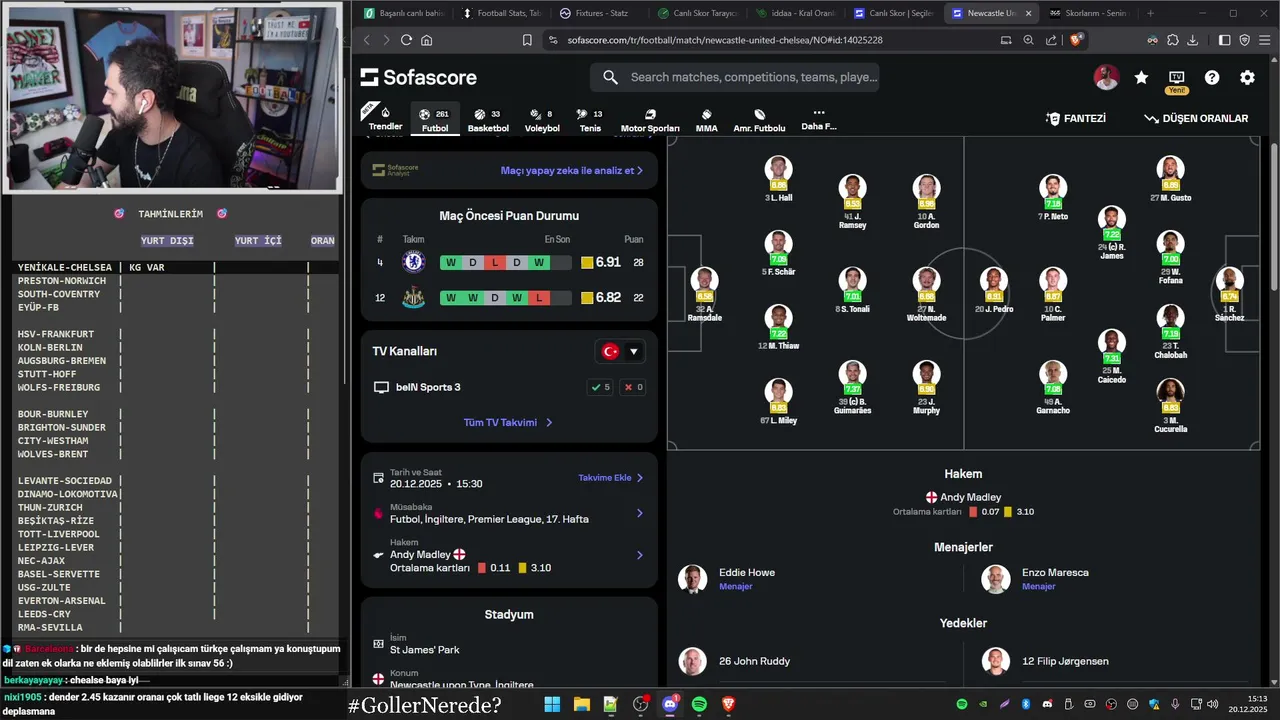
Task: Open Maçı yapay zeka ile analiz et
Action: [x=572, y=170]
